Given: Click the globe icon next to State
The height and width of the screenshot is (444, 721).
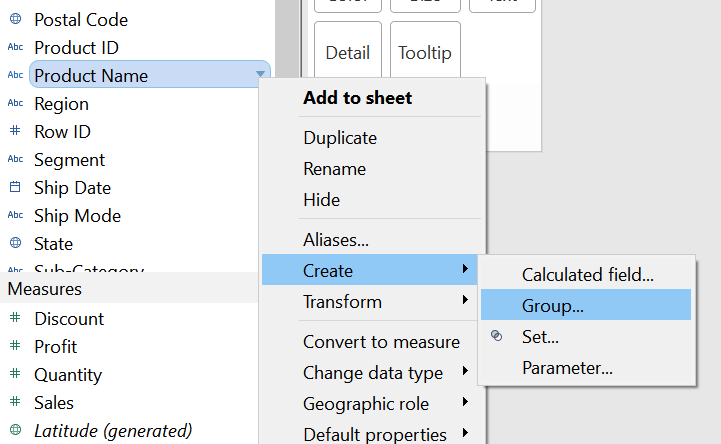Looking at the screenshot, I should point(15,244).
